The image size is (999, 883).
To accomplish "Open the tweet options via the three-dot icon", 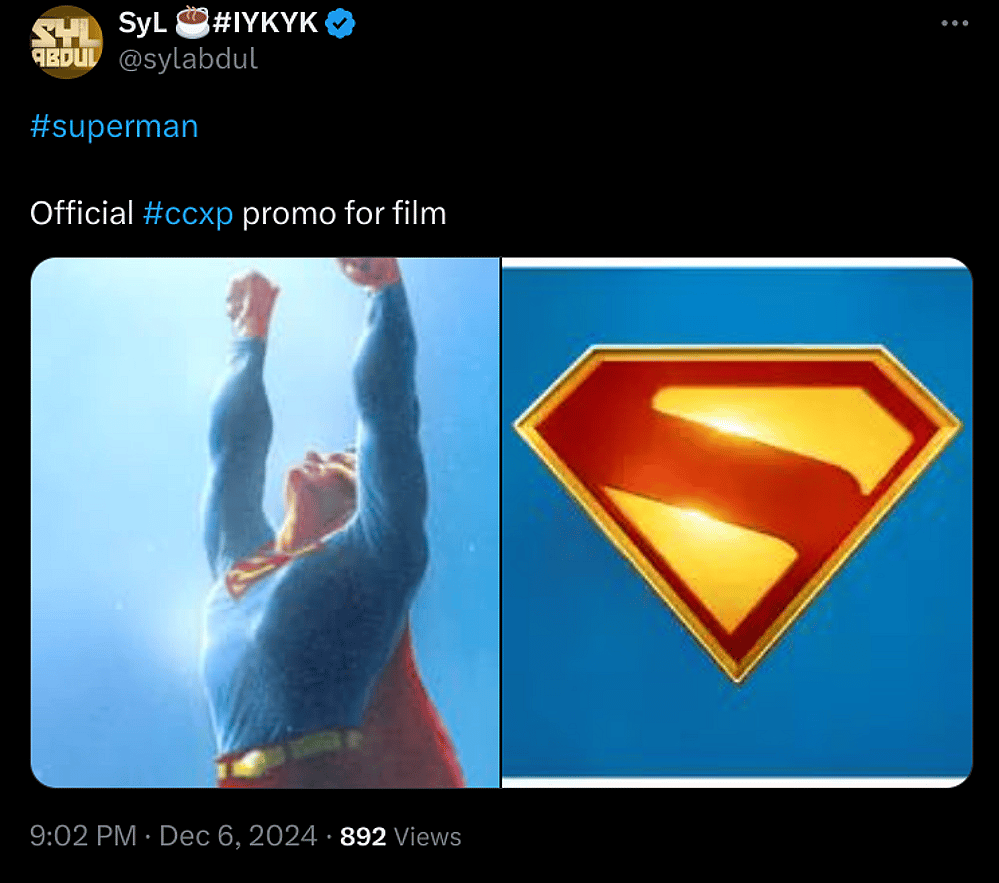I will pyautogui.click(x=952, y=24).
